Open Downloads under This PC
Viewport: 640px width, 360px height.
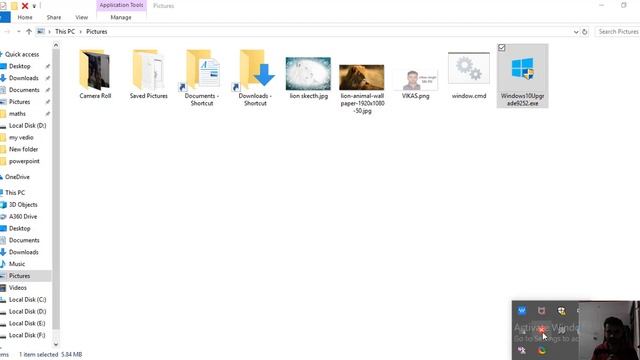click(x=23, y=252)
